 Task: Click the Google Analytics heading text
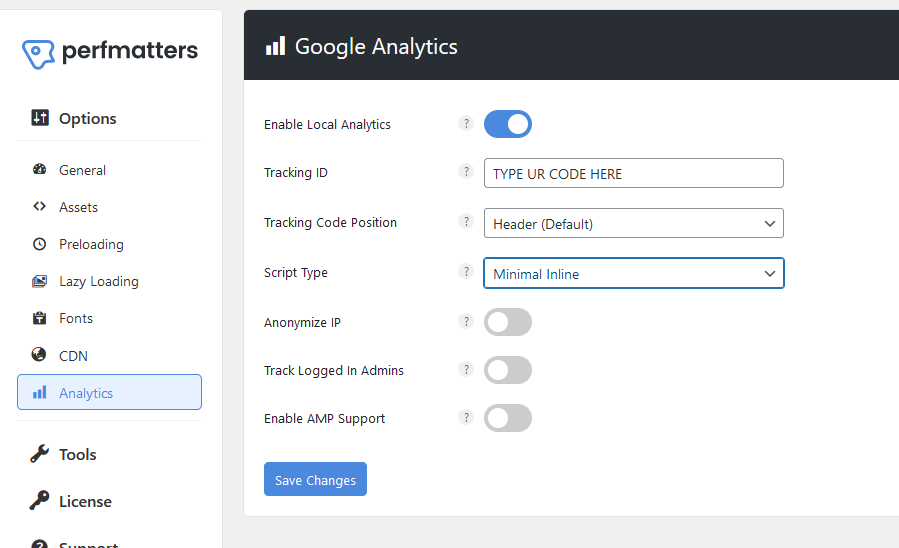pyautogui.click(x=376, y=46)
